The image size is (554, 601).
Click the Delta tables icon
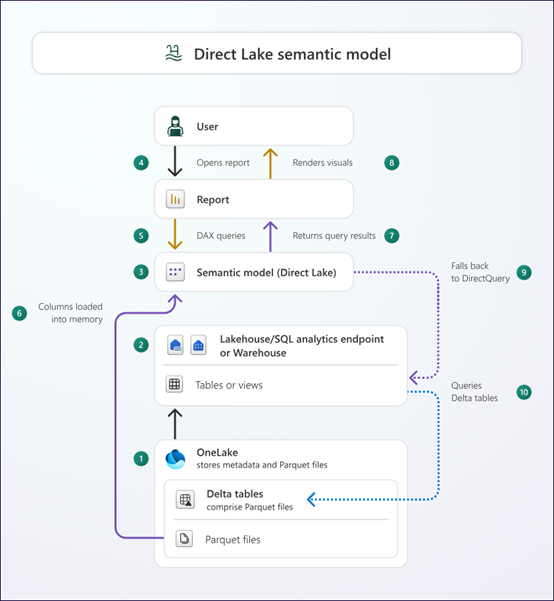[185, 499]
